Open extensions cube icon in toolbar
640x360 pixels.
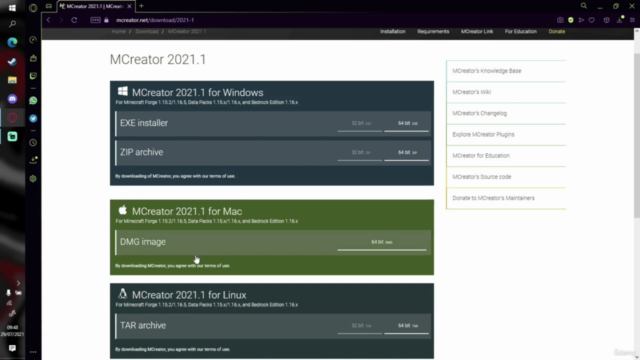607,20
